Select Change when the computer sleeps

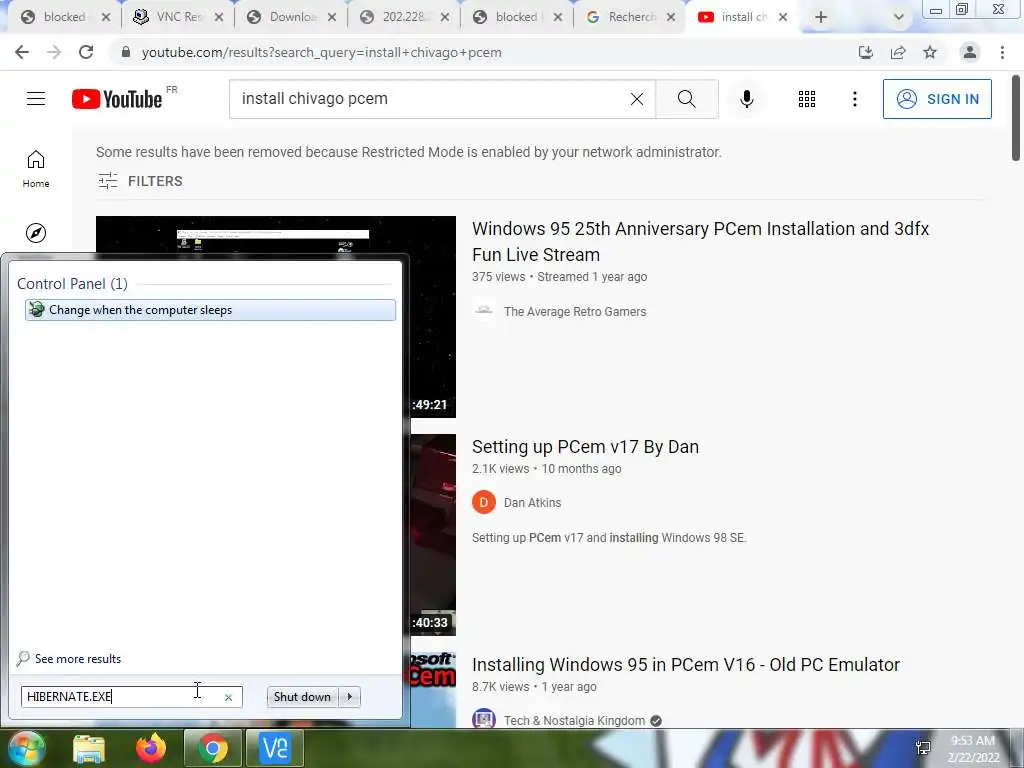(x=210, y=310)
